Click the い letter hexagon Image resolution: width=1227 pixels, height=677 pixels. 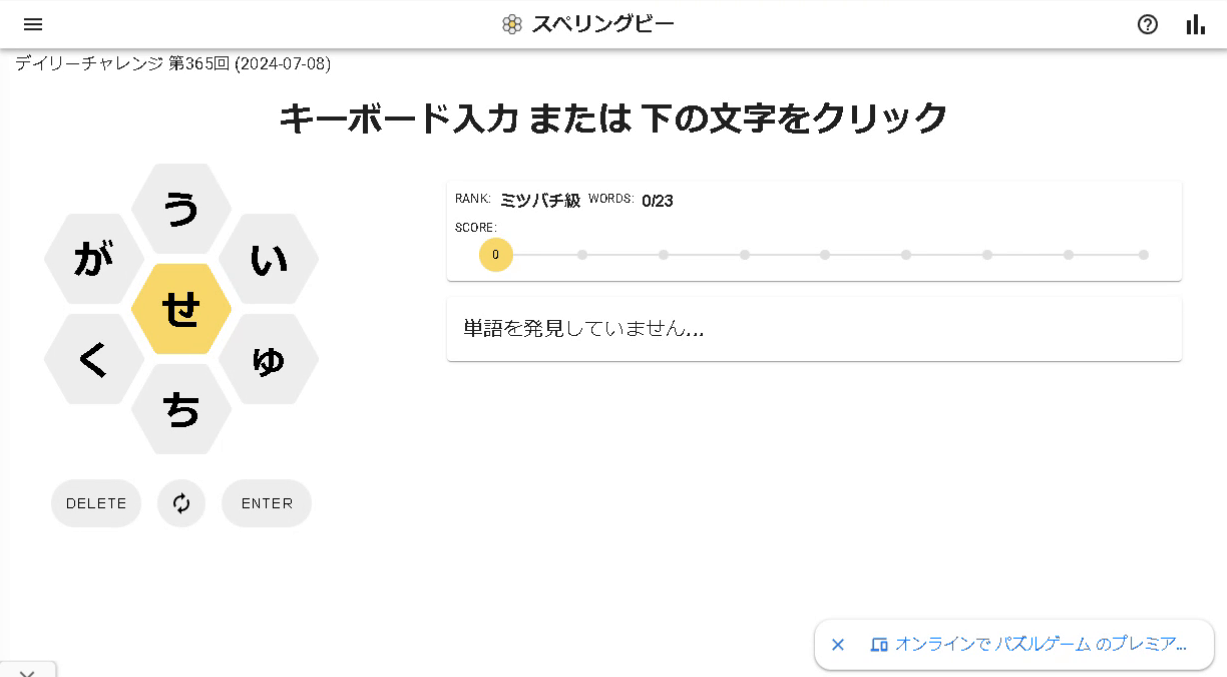click(269, 258)
